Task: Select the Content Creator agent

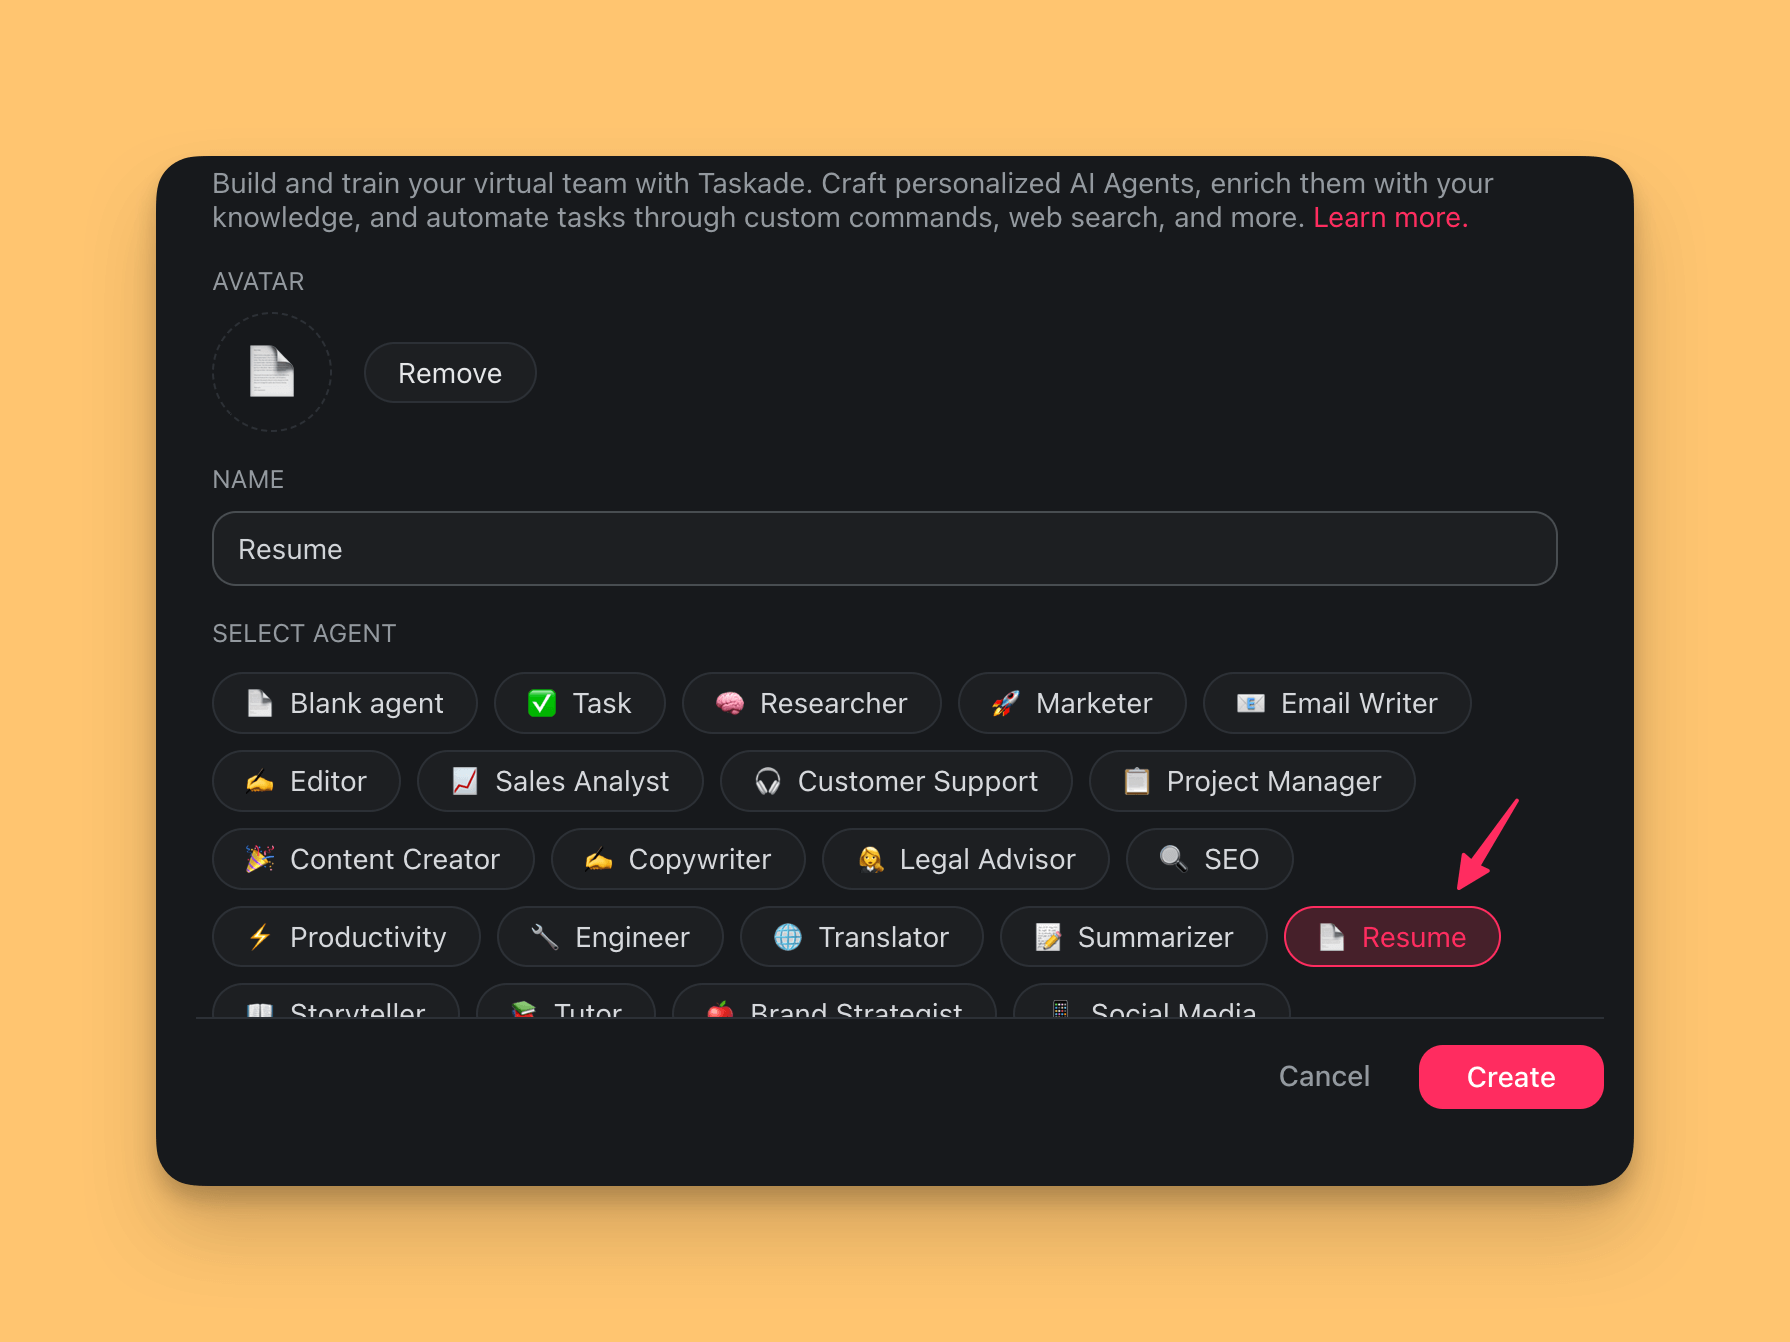Action: click(373, 859)
